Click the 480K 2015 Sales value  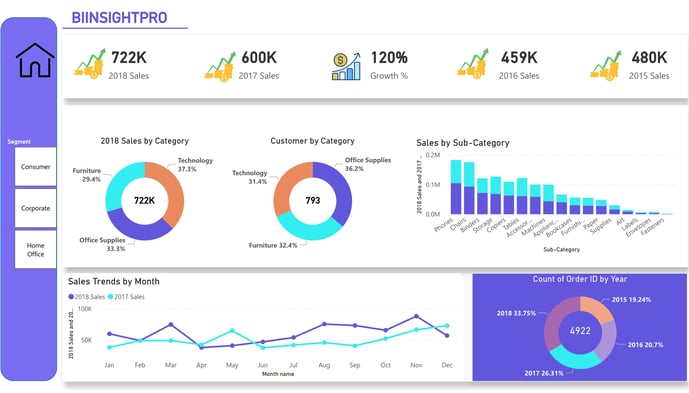[649, 57]
